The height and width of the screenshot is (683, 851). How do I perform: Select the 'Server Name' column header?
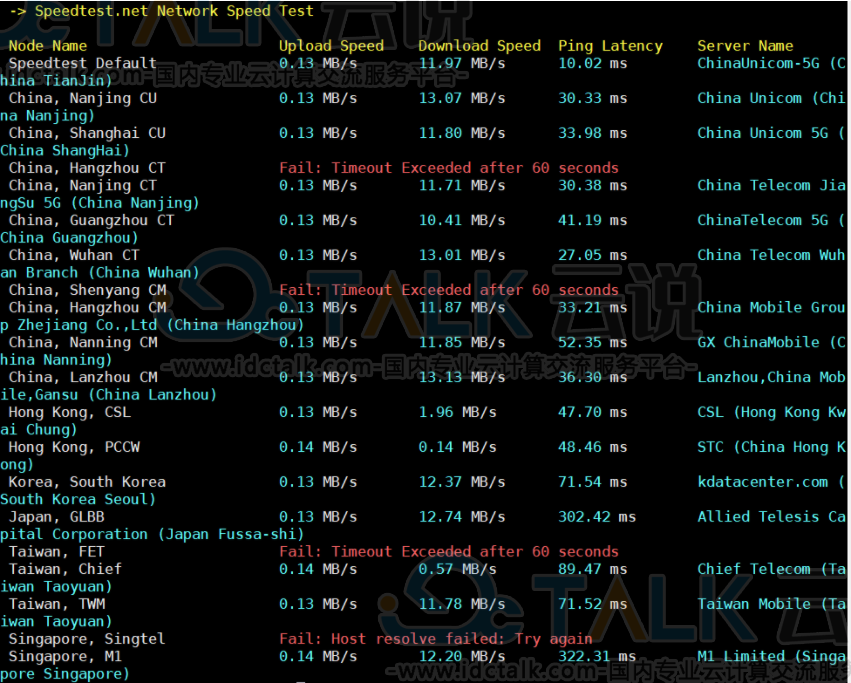pos(745,46)
